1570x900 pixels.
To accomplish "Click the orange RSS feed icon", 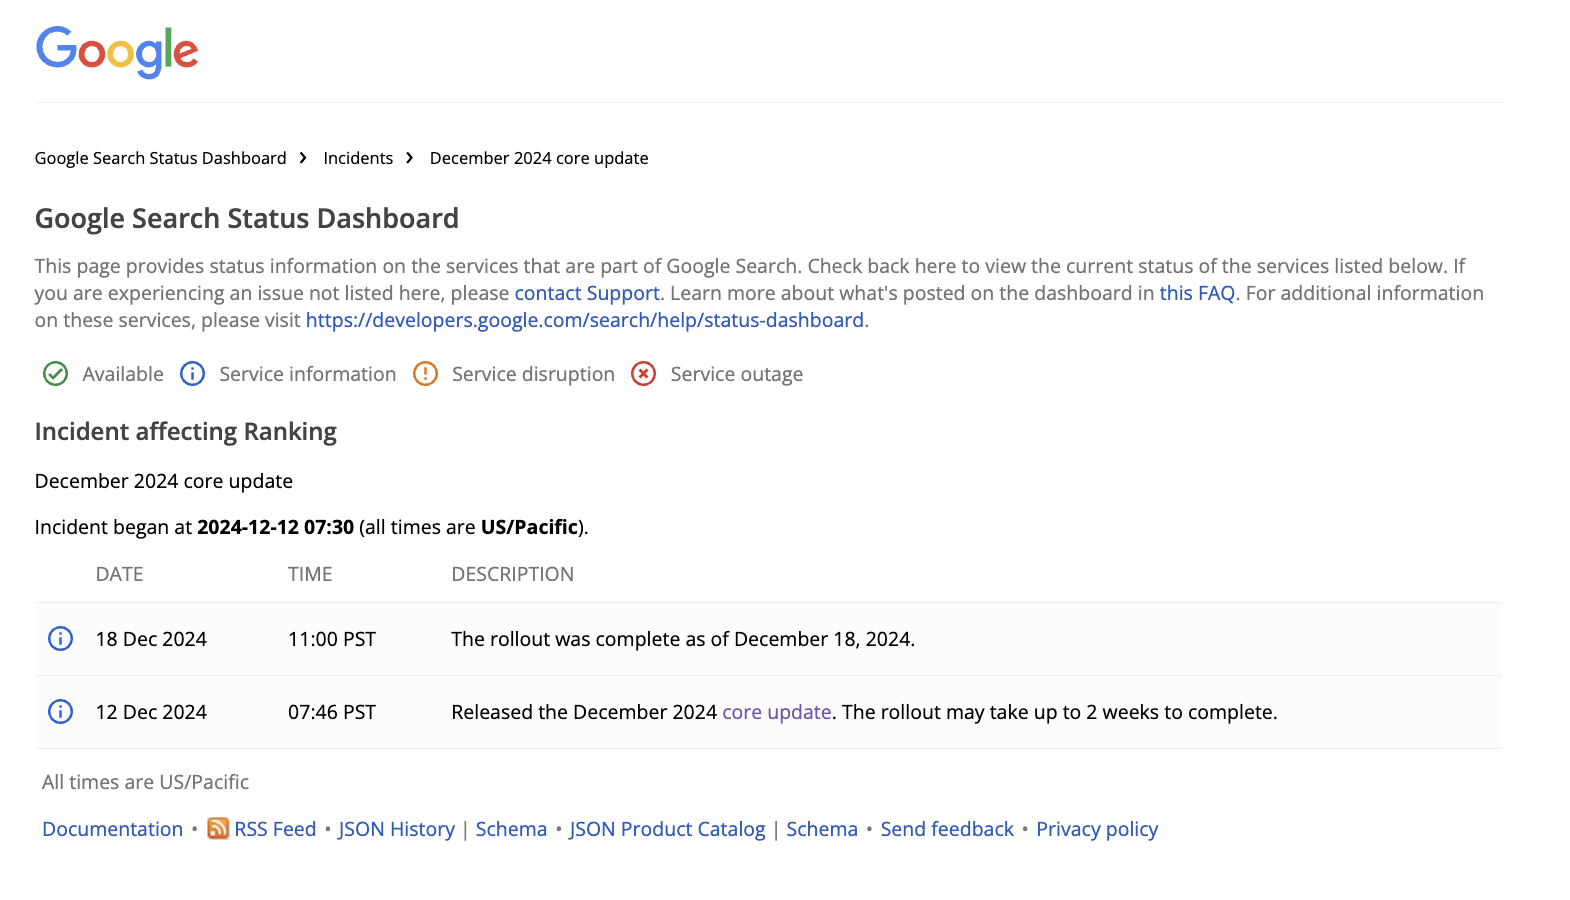I will (x=217, y=829).
